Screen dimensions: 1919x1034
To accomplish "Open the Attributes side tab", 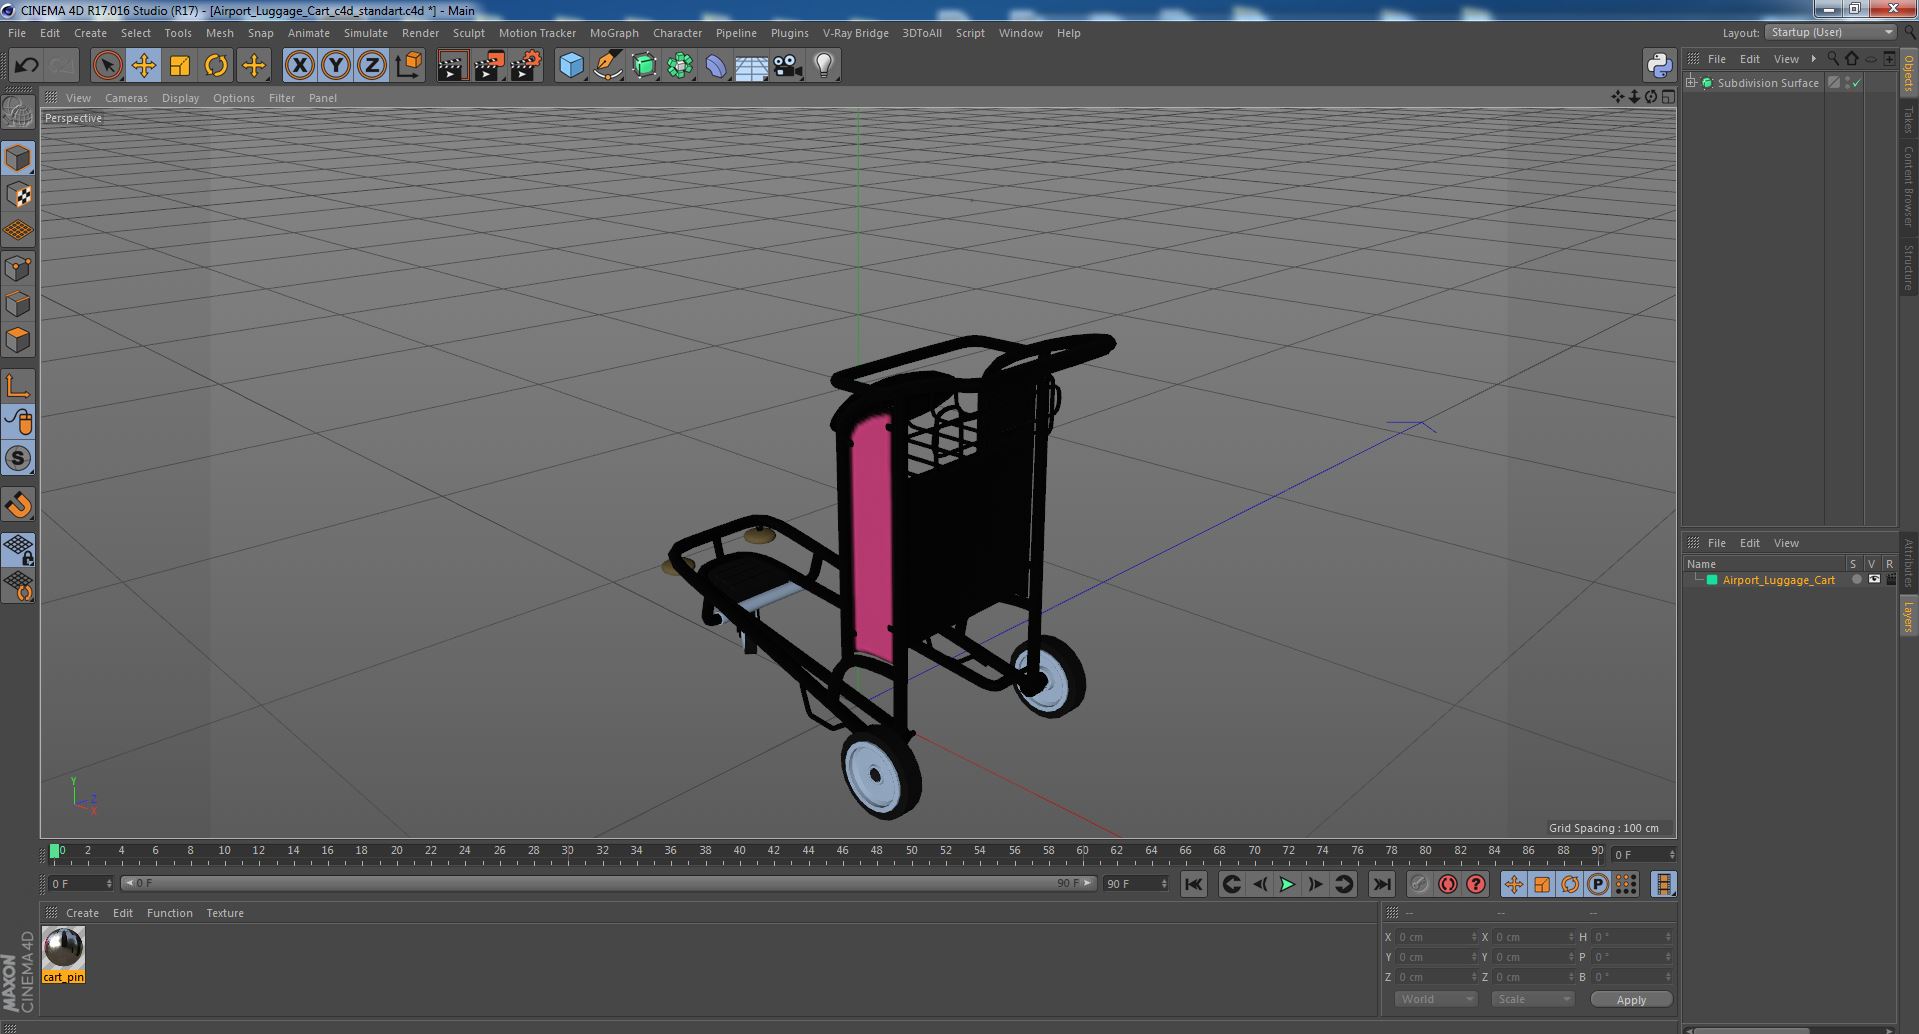I will pos(1908,563).
